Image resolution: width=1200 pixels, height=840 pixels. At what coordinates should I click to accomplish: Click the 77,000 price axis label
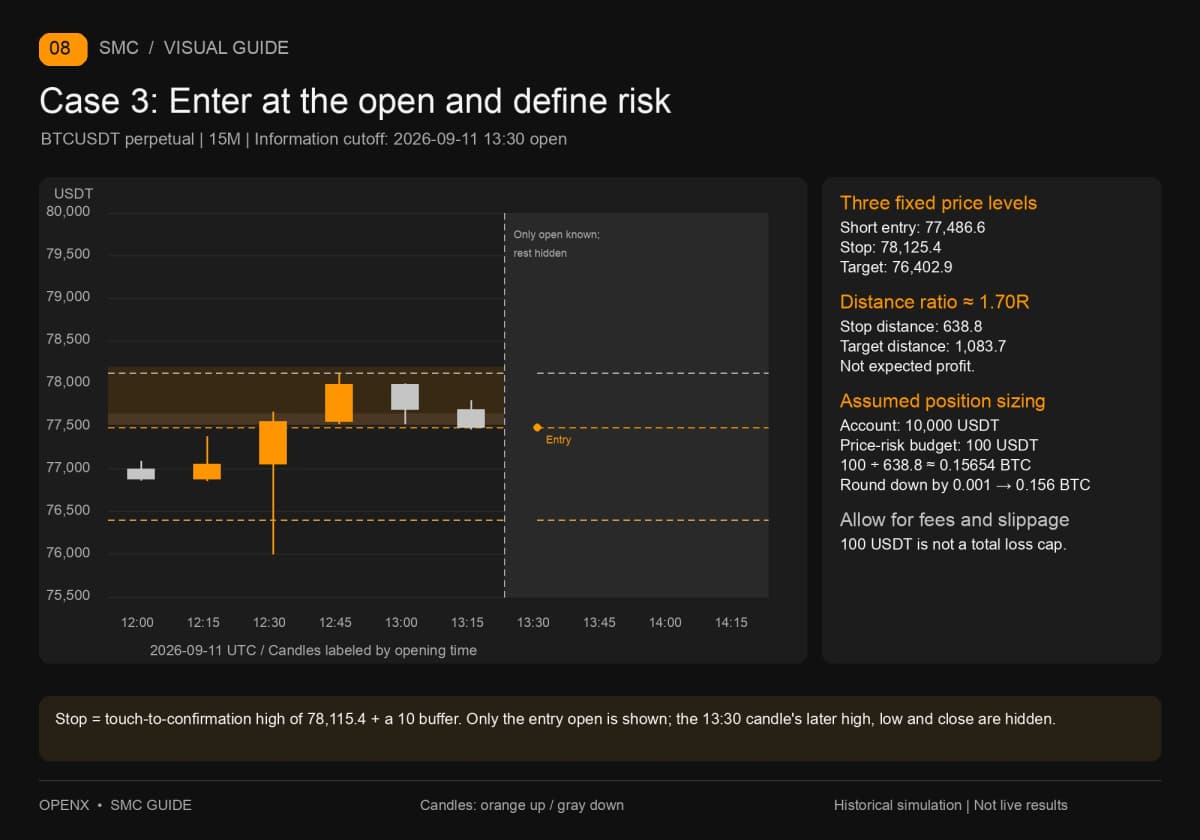click(68, 468)
